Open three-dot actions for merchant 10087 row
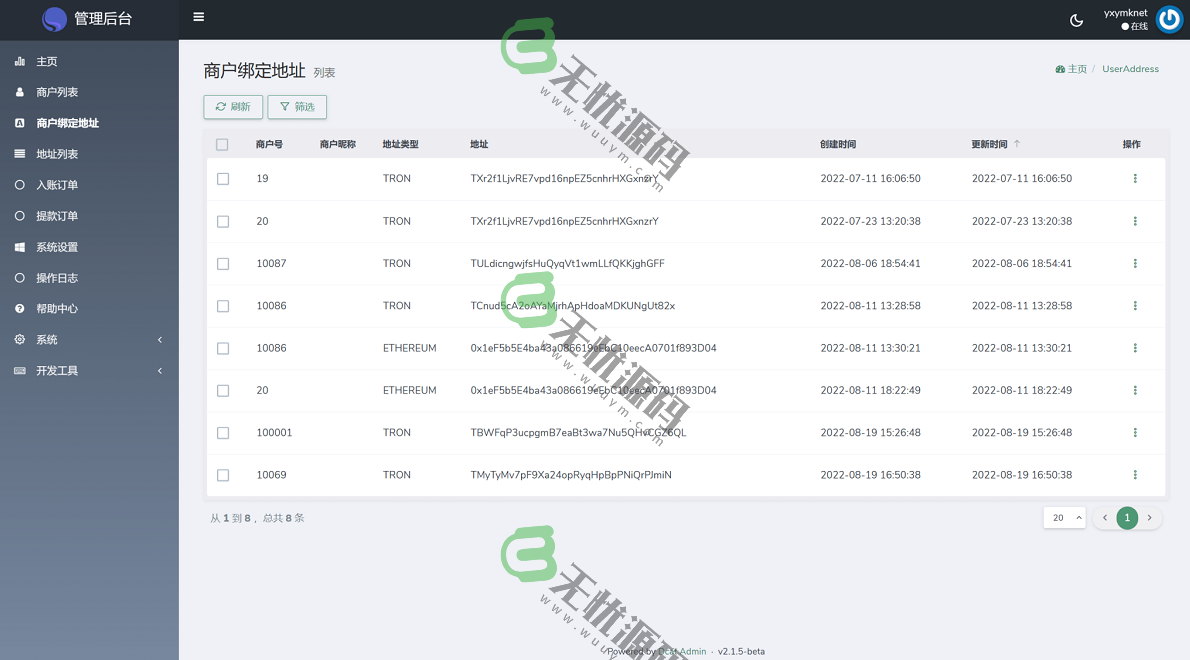The width and height of the screenshot is (1190, 660). tap(1135, 264)
